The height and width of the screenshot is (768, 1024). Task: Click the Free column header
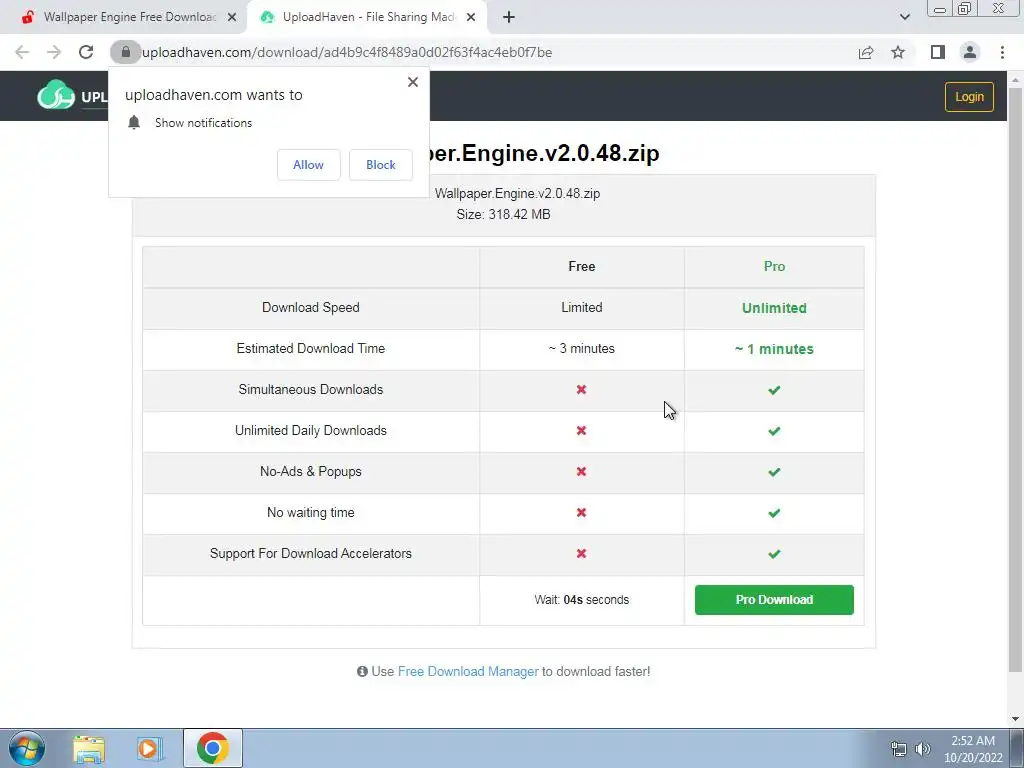(x=581, y=266)
